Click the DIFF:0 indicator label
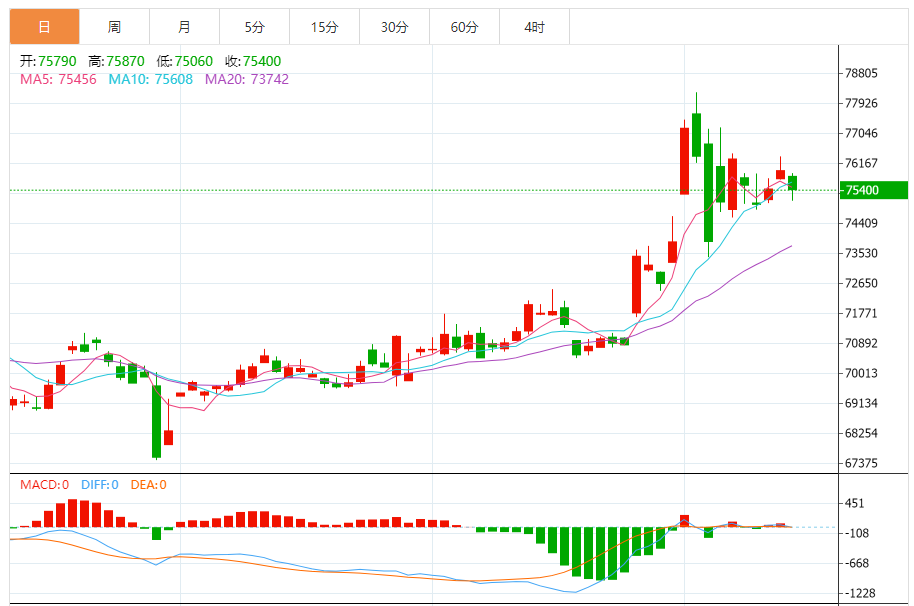Screen dimensions: 914x606 click(x=100, y=485)
